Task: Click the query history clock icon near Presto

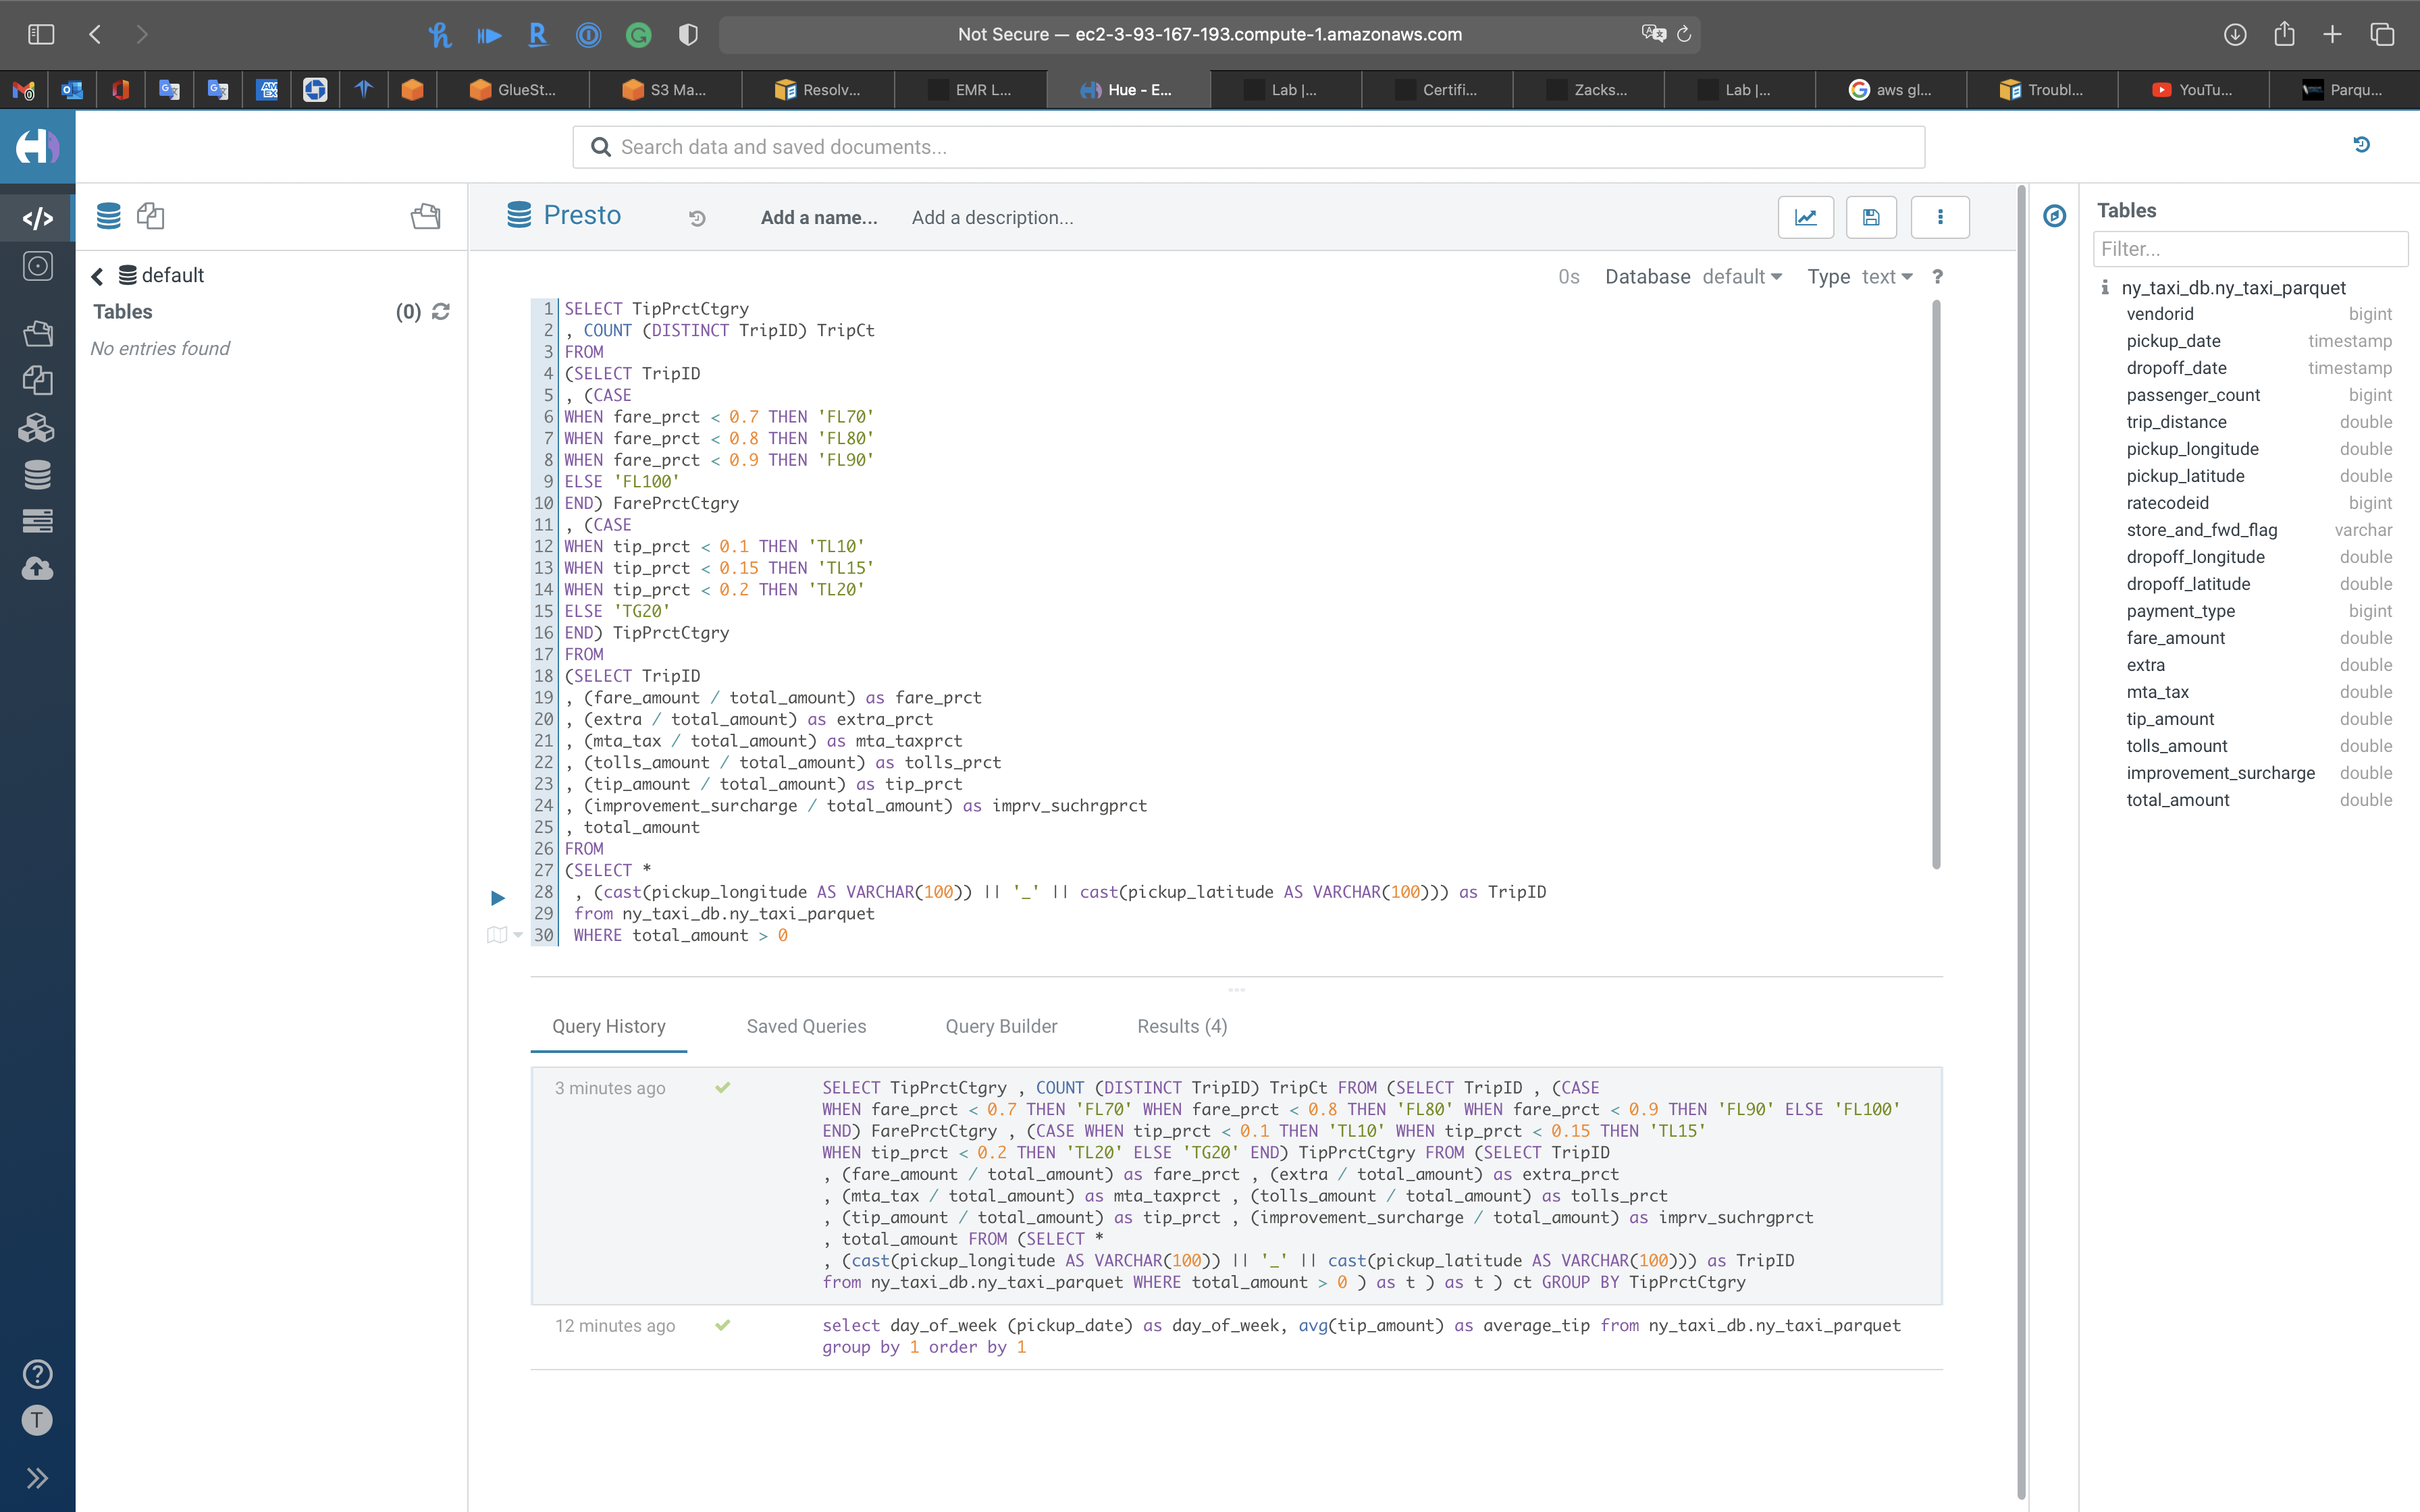Action: pyautogui.click(x=697, y=218)
